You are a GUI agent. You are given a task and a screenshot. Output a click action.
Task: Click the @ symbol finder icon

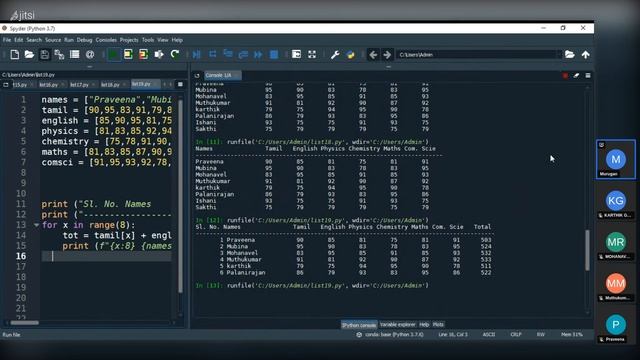click(x=90, y=54)
